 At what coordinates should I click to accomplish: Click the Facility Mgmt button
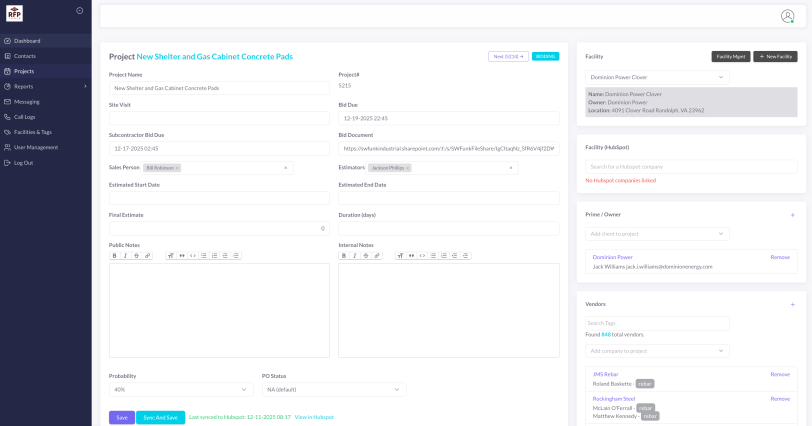tap(731, 56)
